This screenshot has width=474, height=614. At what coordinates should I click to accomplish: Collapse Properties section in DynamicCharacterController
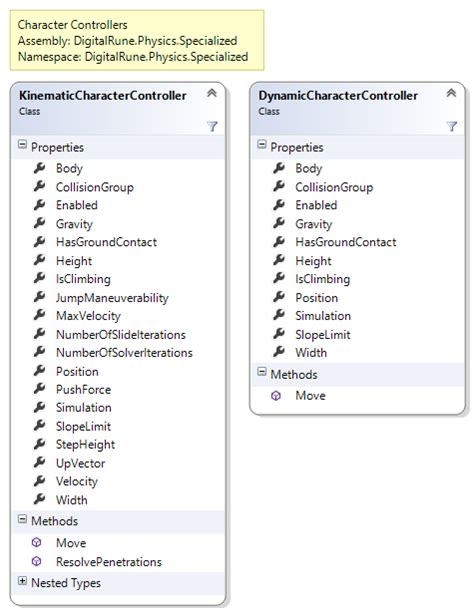click(262, 145)
